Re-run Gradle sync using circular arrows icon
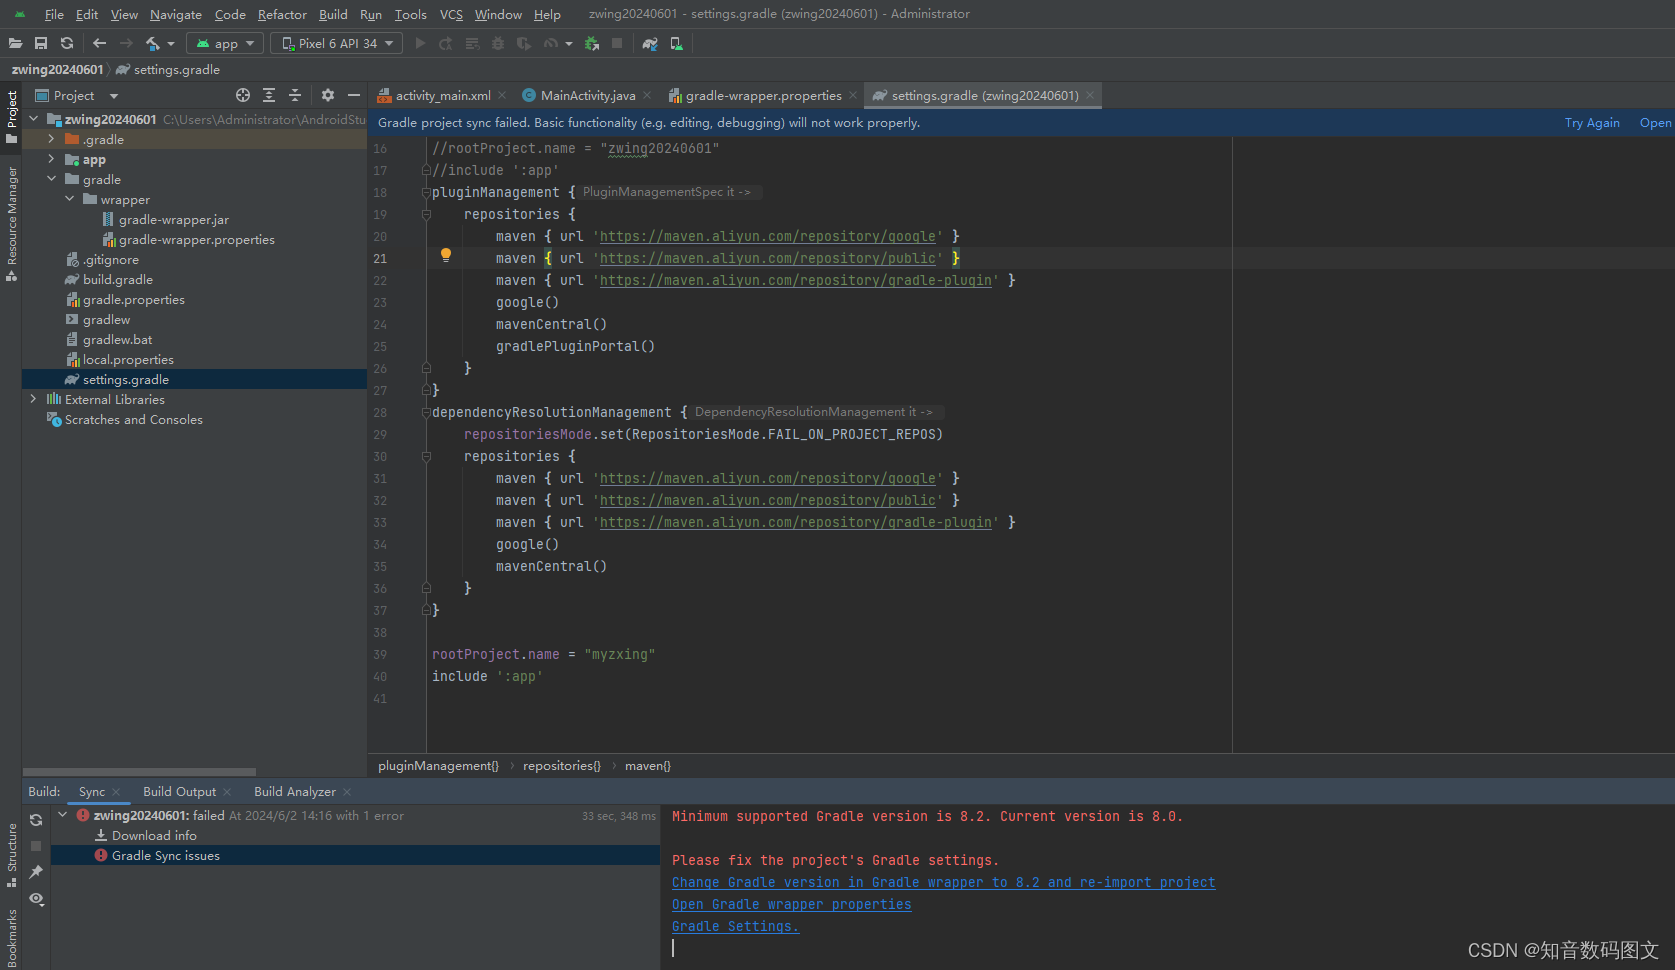 [x=35, y=819]
